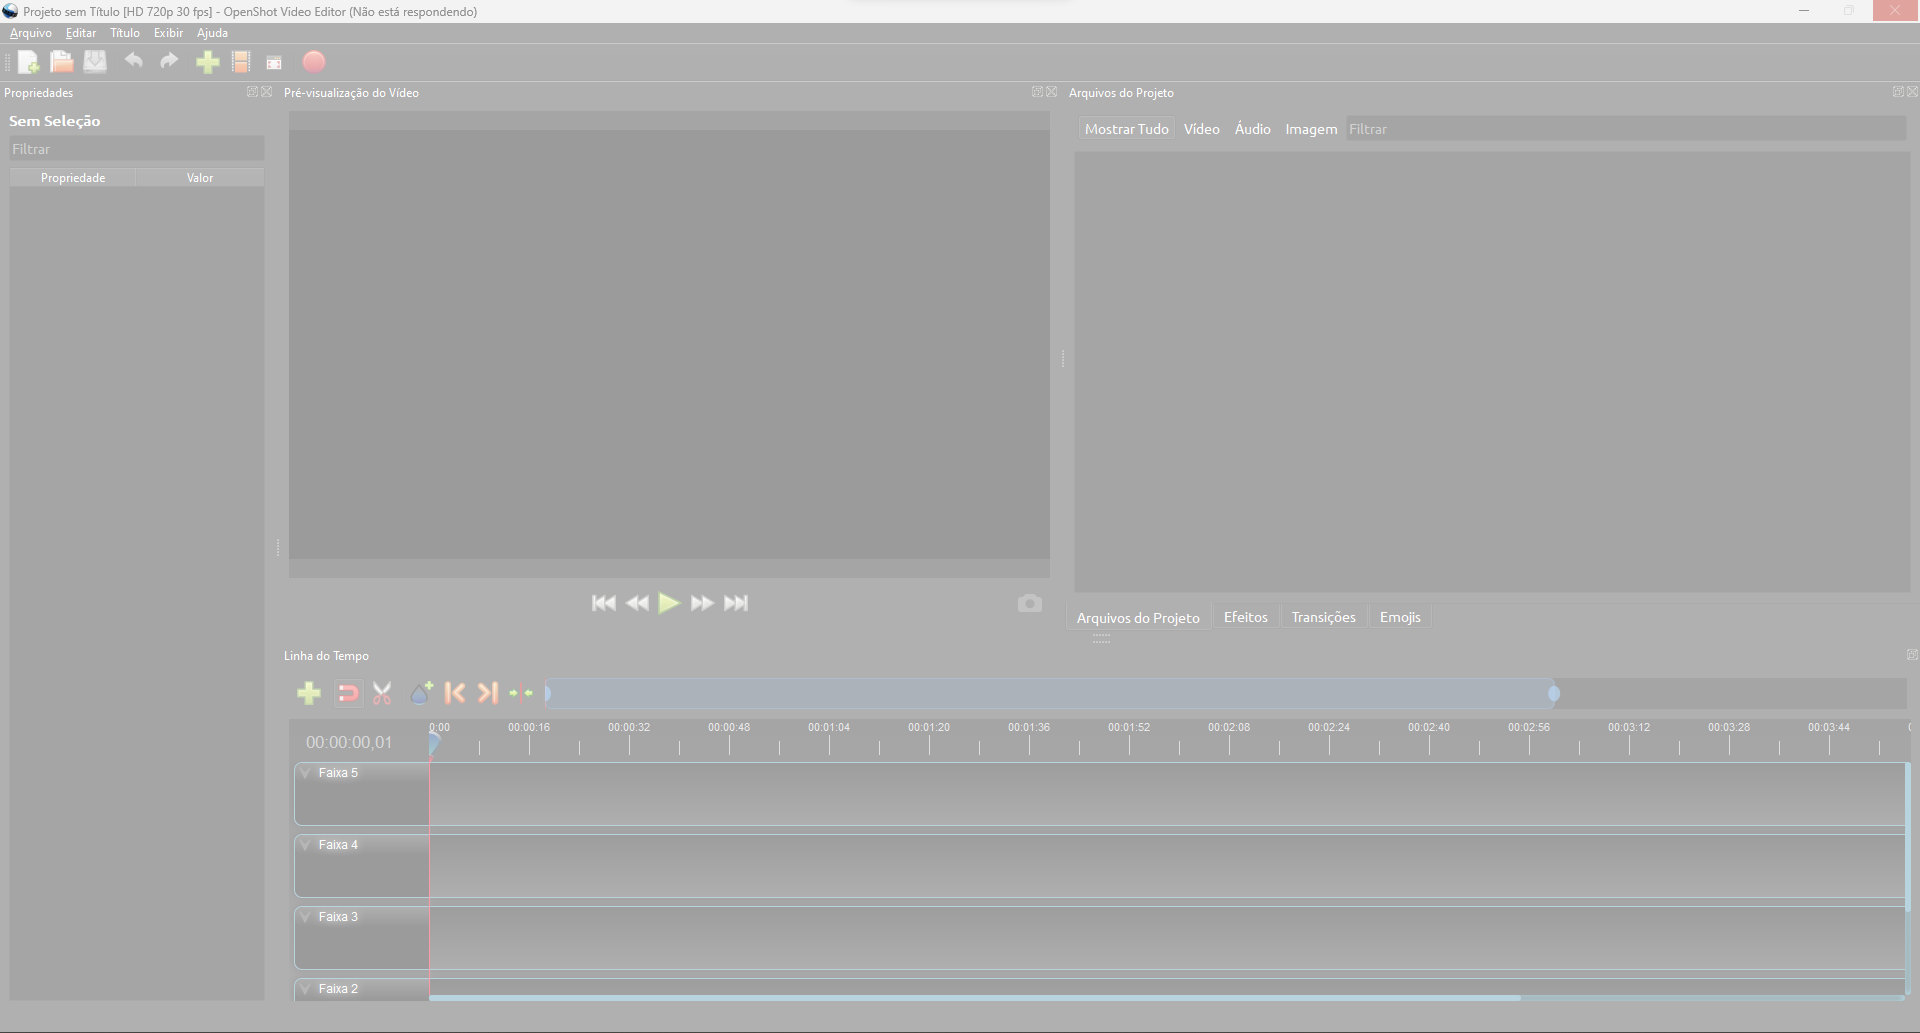Screen dimensions: 1920x1033
Task: Create a new project from toolbar
Action: [x=29, y=62]
